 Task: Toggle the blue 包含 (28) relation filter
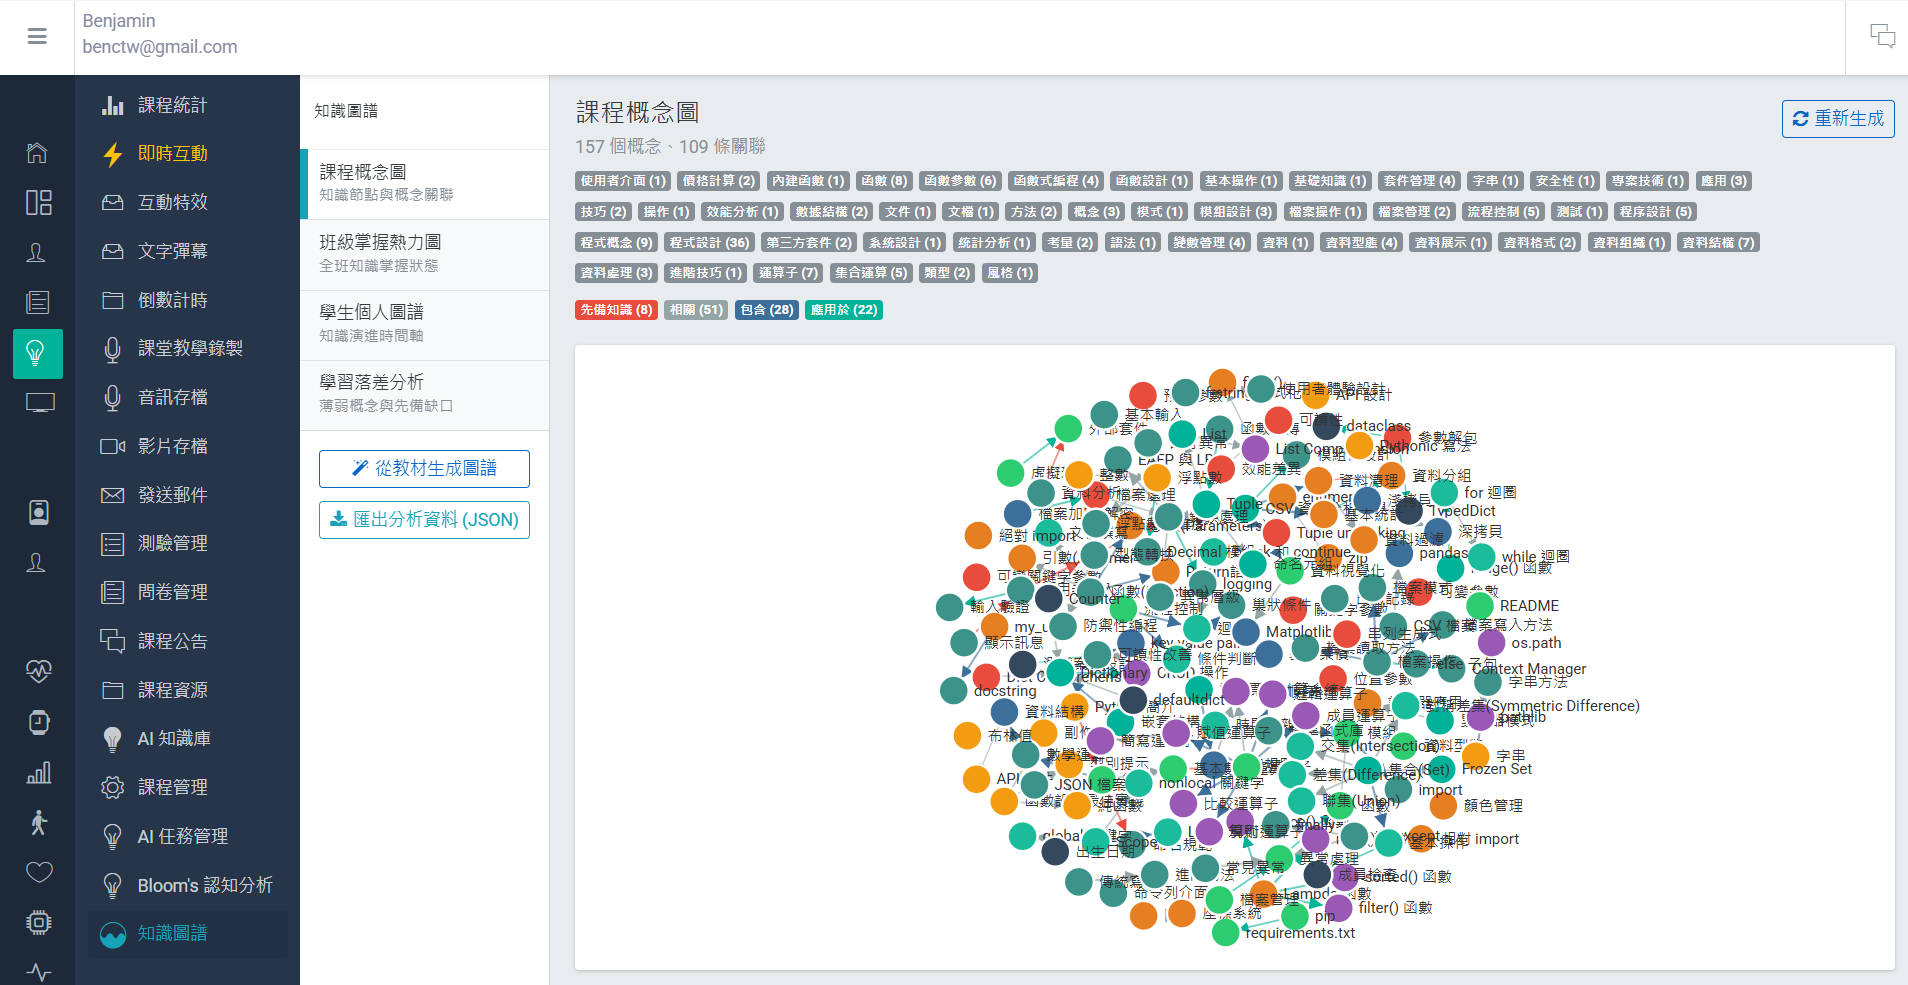pos(767,310)
